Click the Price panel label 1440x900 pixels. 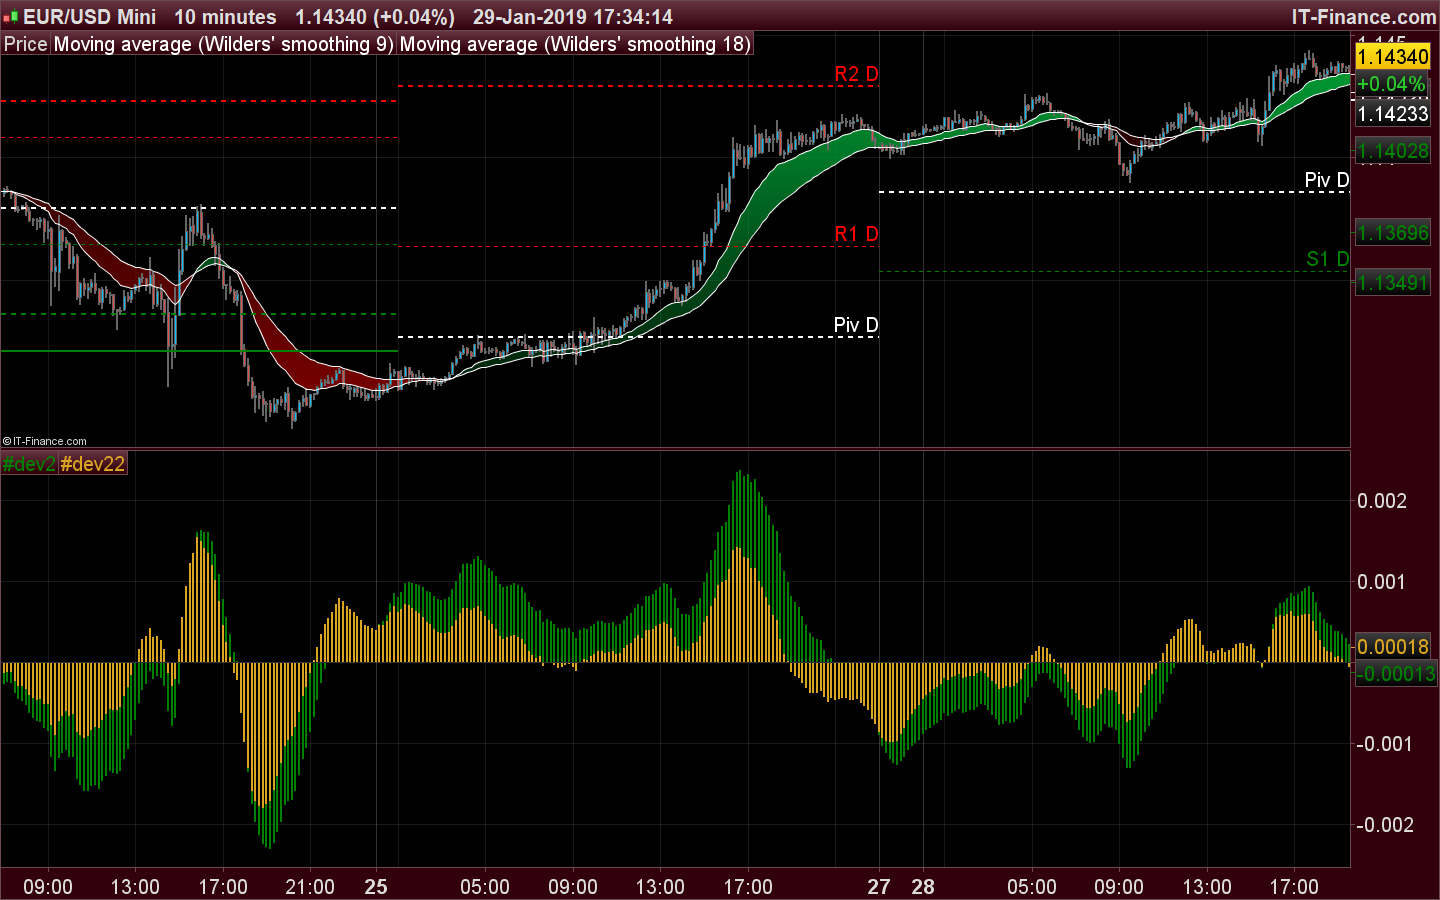point(24,44)
